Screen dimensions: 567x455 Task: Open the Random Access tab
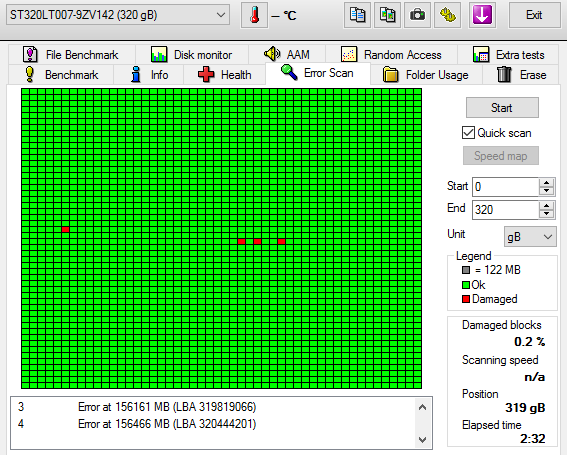pyautogui.click(x=392, y=55)
